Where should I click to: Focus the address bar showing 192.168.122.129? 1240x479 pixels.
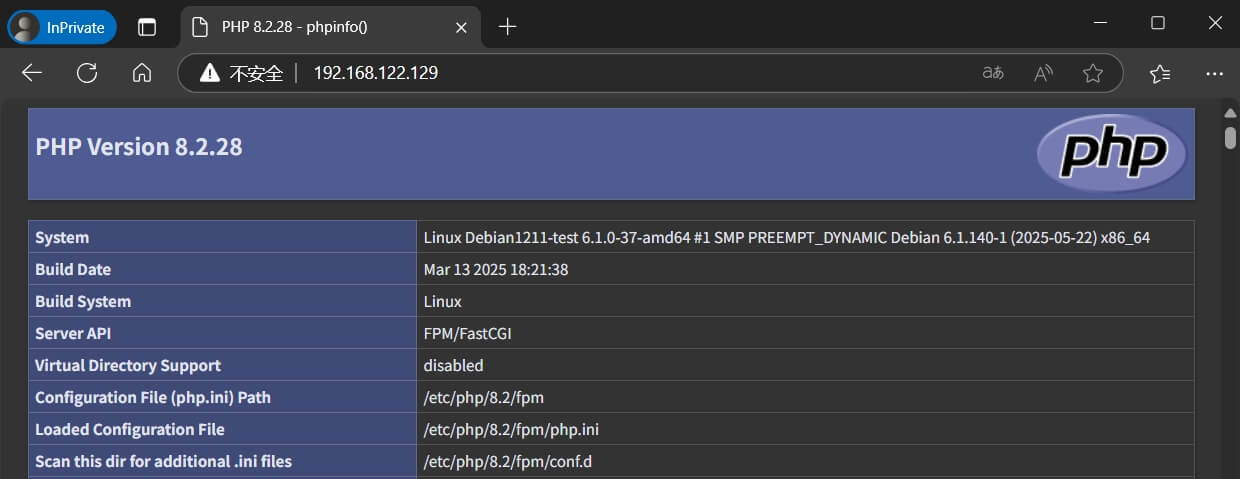click(376, 73)
